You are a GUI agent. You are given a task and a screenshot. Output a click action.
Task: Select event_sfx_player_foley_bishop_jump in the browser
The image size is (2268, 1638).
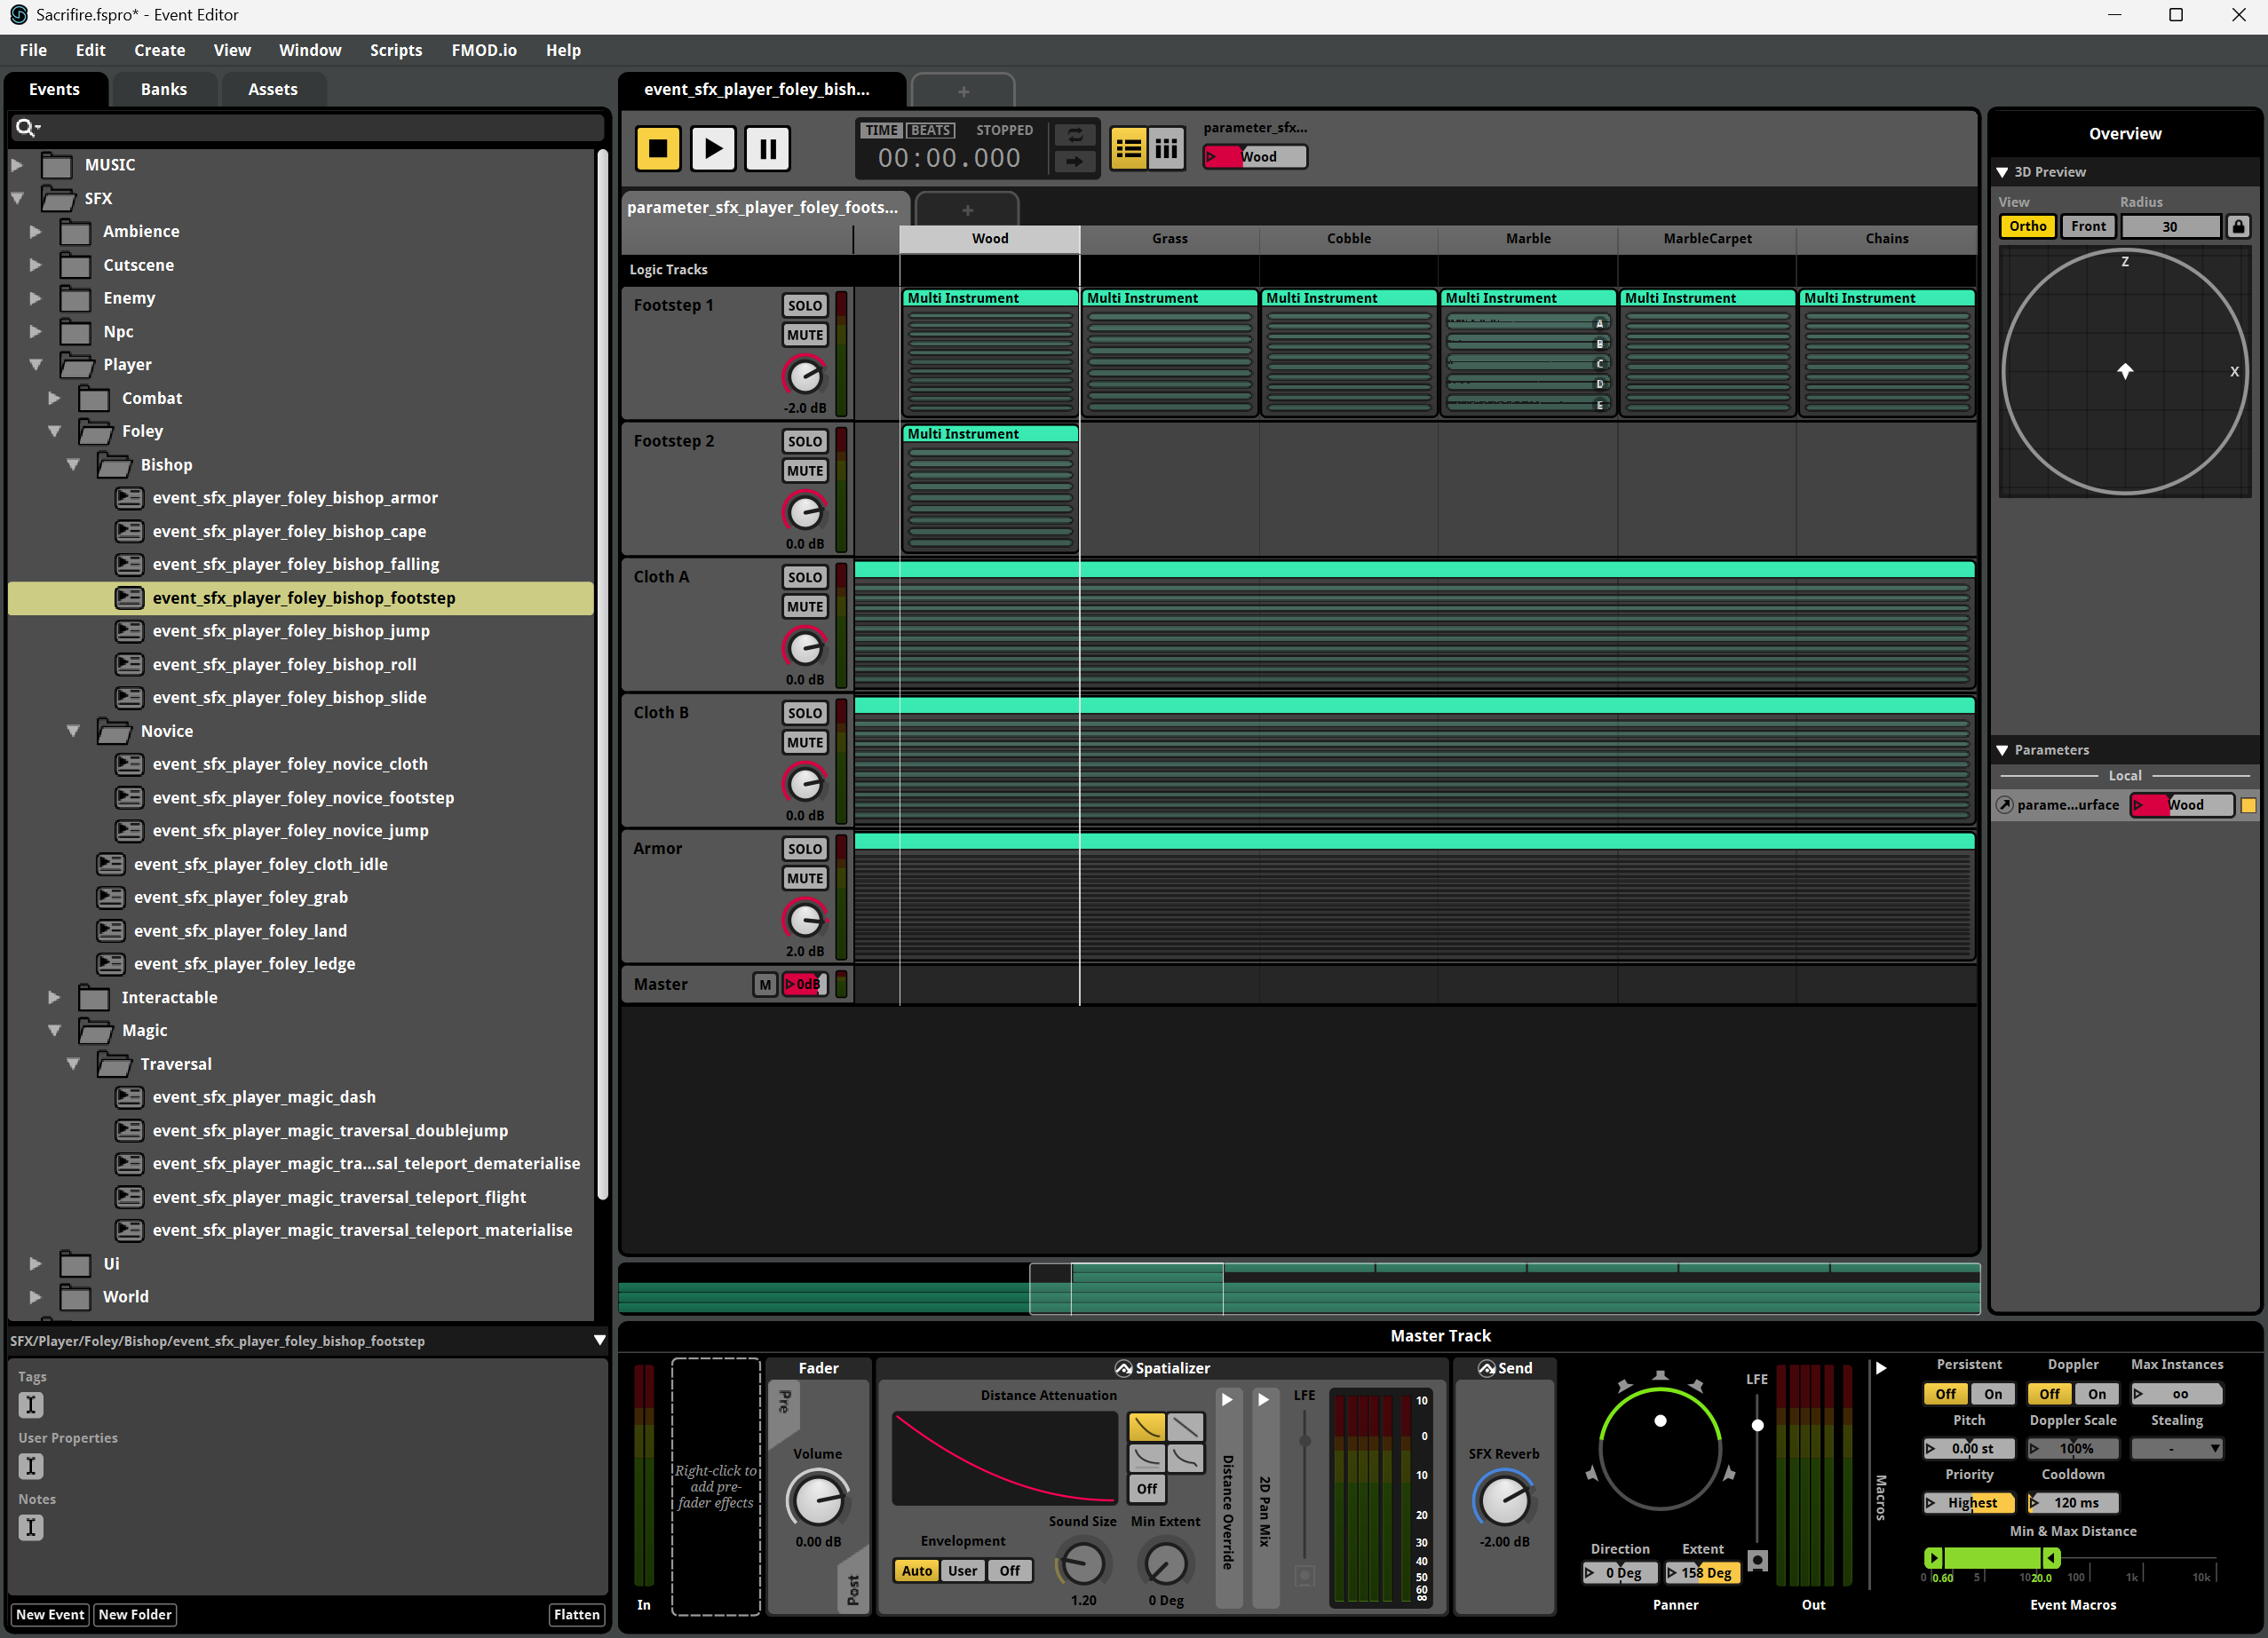(290, 631)
